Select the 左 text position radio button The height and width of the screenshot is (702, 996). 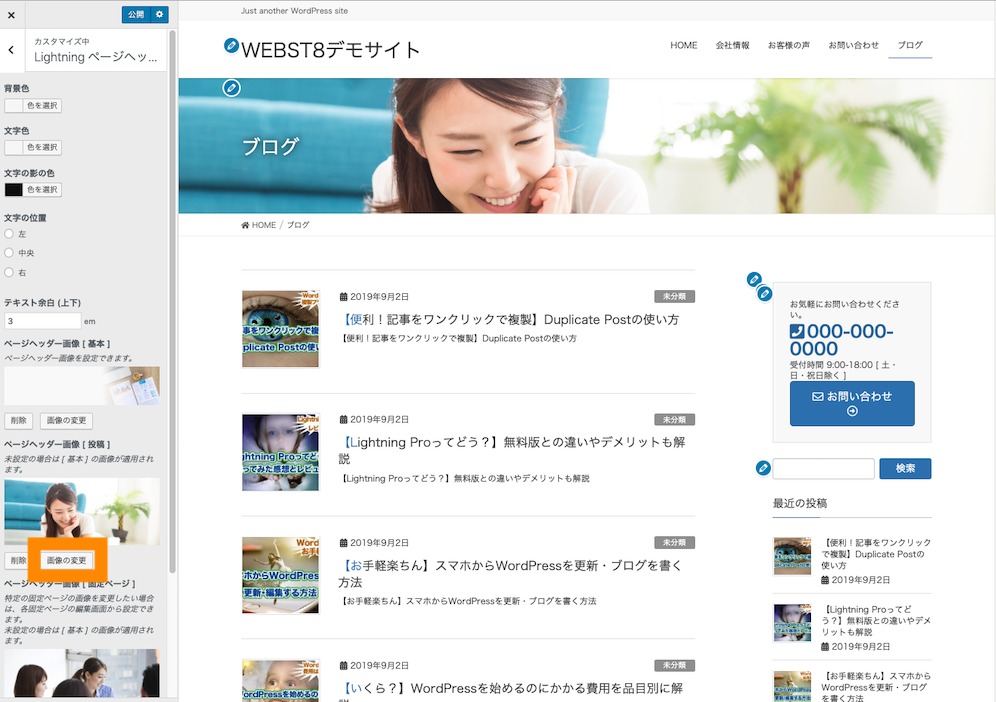9,233
